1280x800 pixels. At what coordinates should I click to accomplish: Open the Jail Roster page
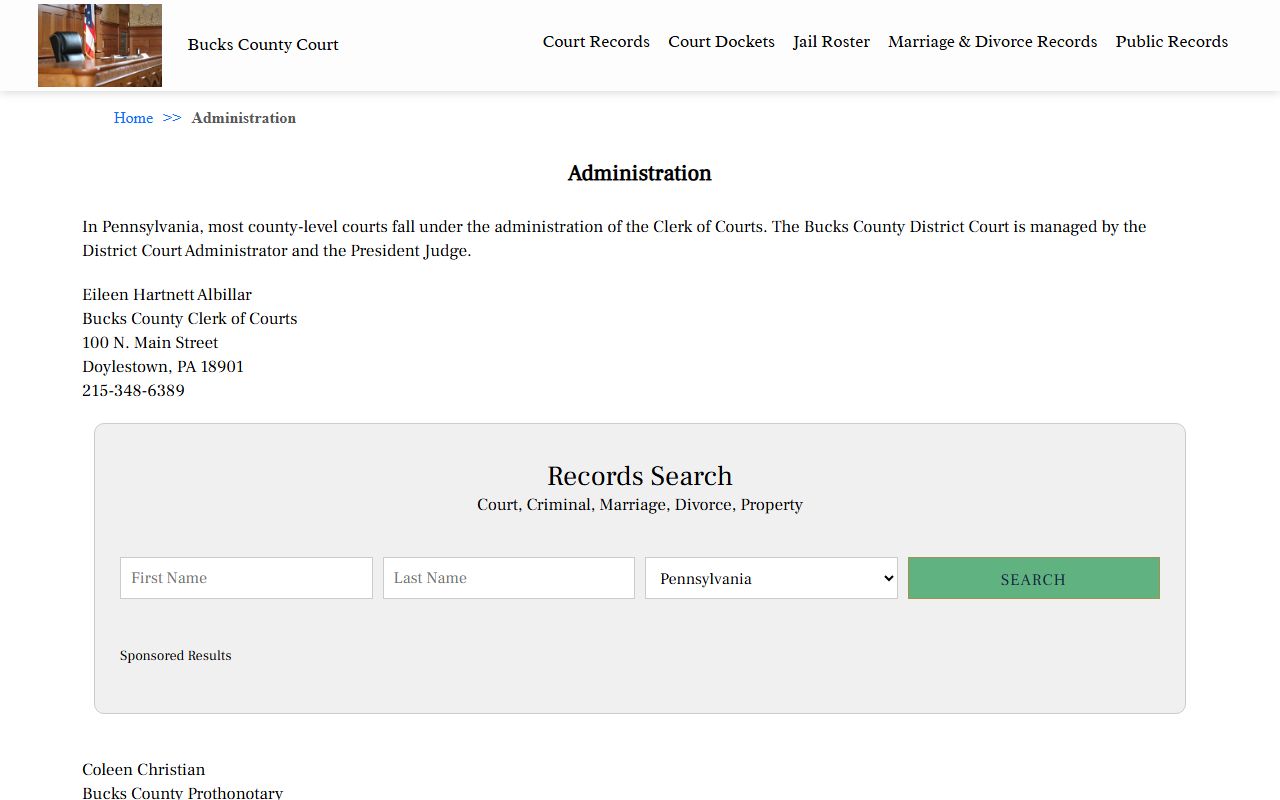831,42
